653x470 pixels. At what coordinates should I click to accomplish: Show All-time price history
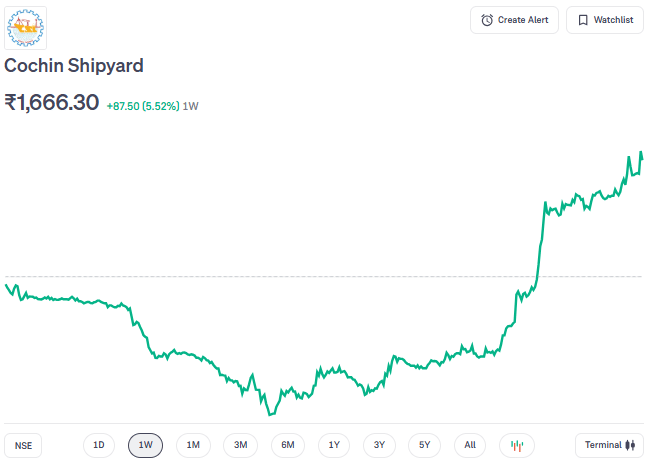click(470, 445)
